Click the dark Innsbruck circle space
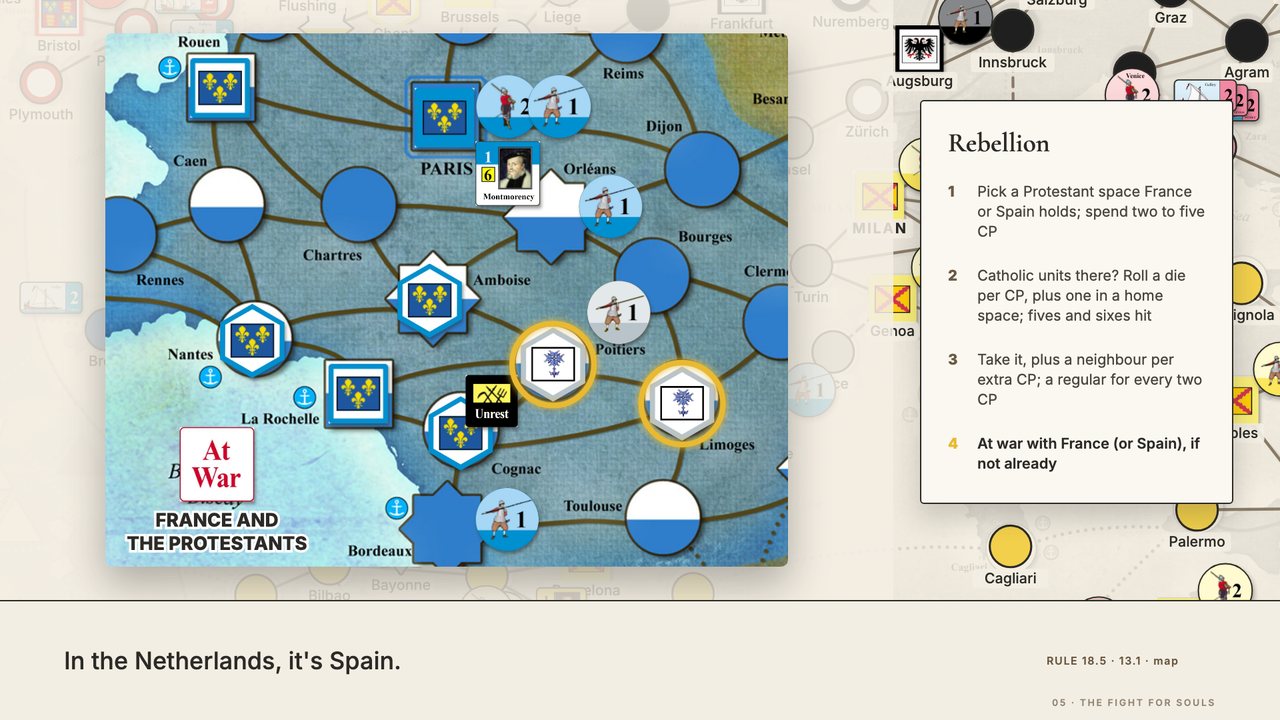1280x720 pixels. [x=1012, y=31]
